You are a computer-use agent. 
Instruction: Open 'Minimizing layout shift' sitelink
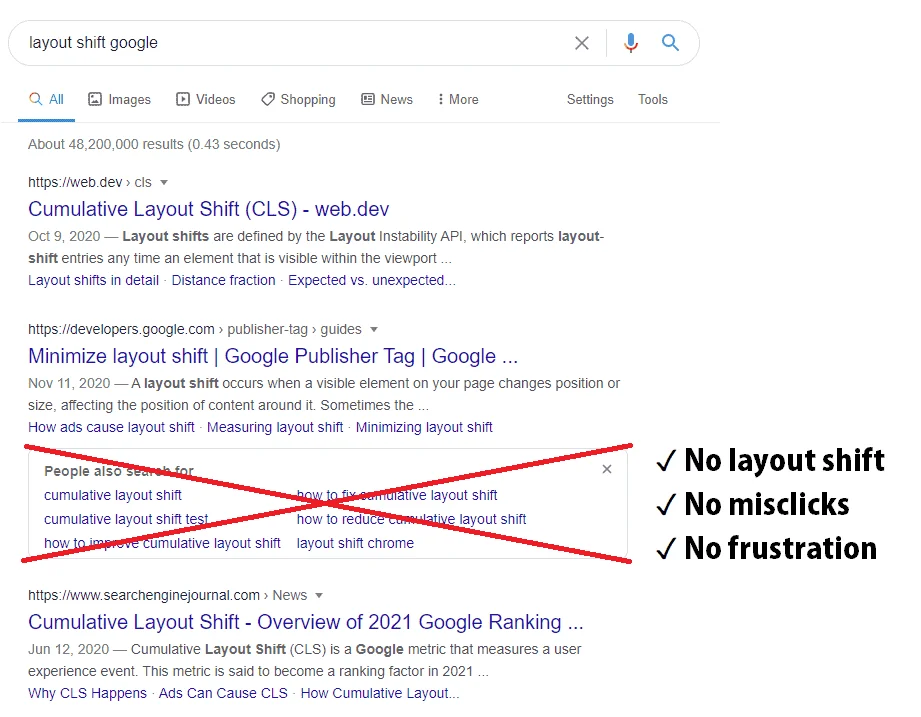[x=424, y=427]
